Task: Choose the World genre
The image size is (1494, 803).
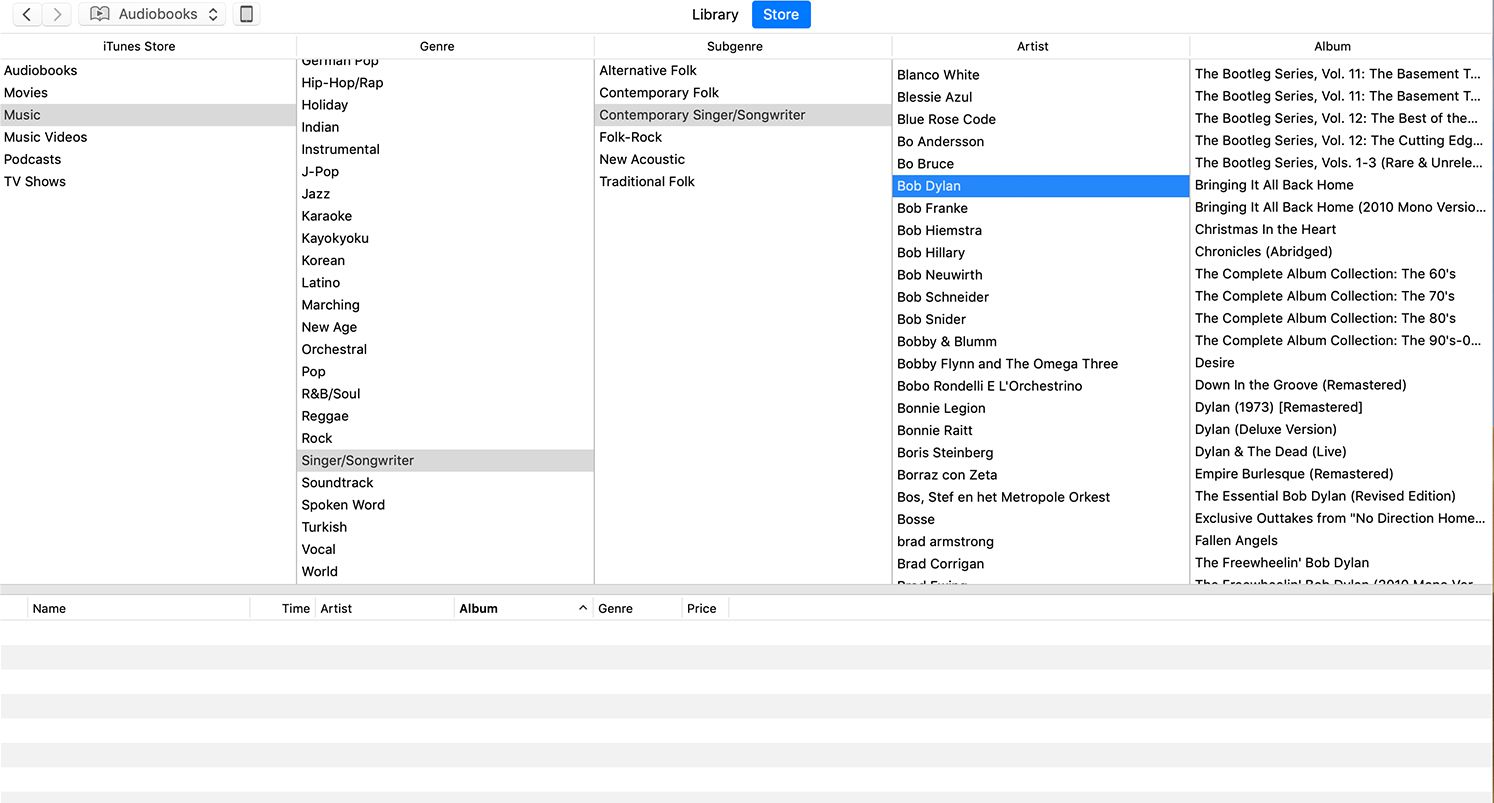Action: click(x=445, y=572)
